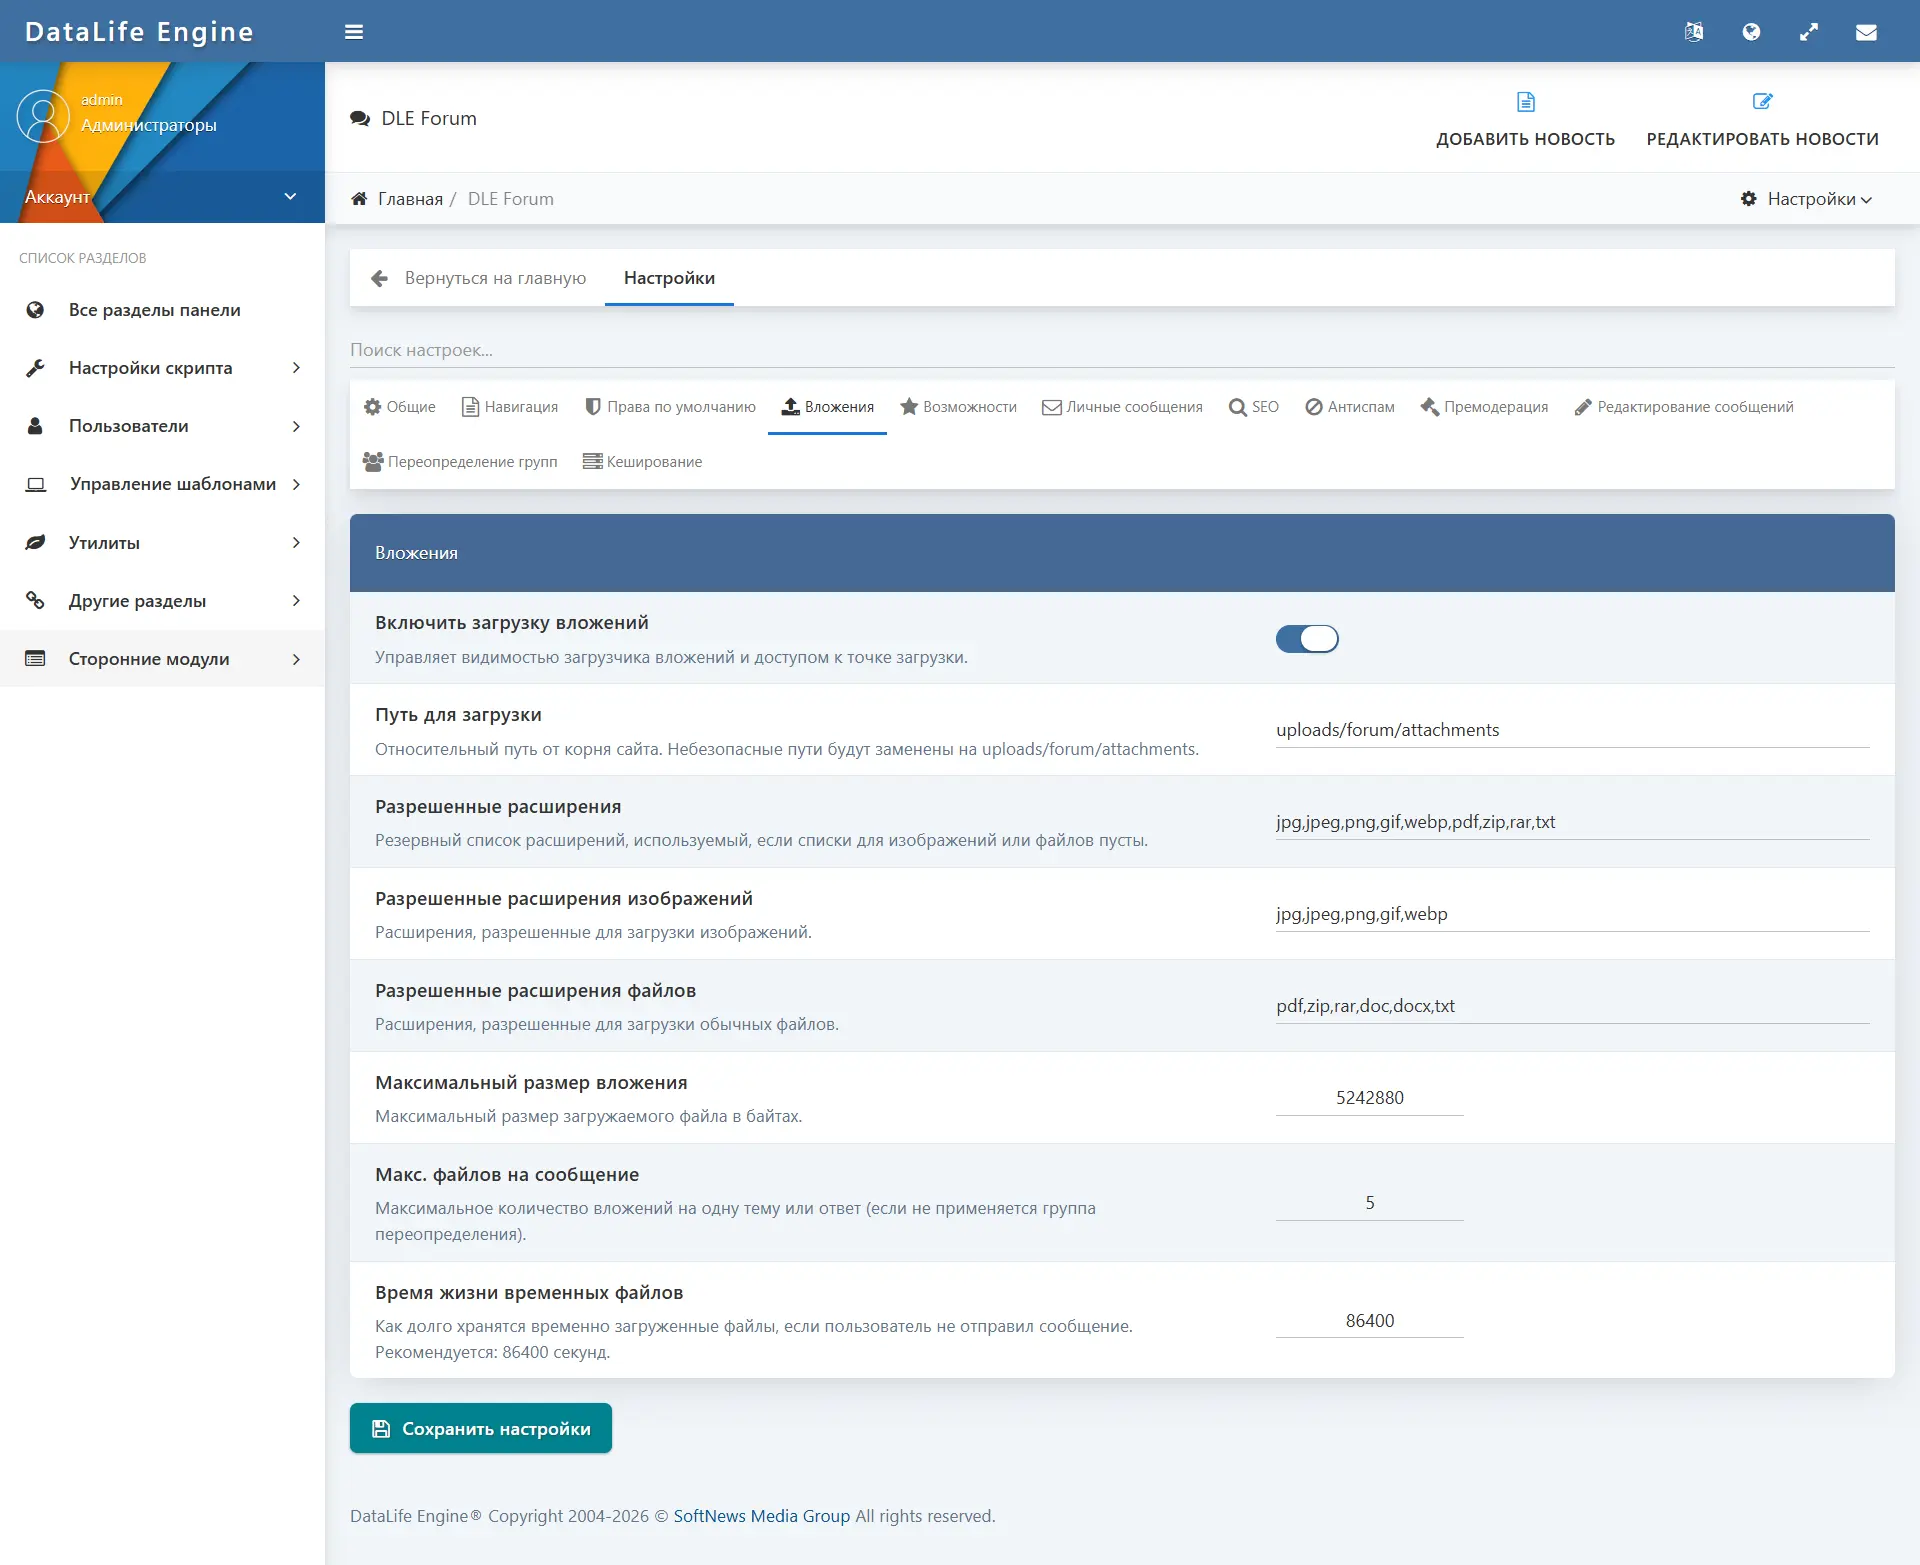This screenshot has width=1920, height=1565.
Task: Switch to the Навигация settings tab
Action: coord(509,407)
